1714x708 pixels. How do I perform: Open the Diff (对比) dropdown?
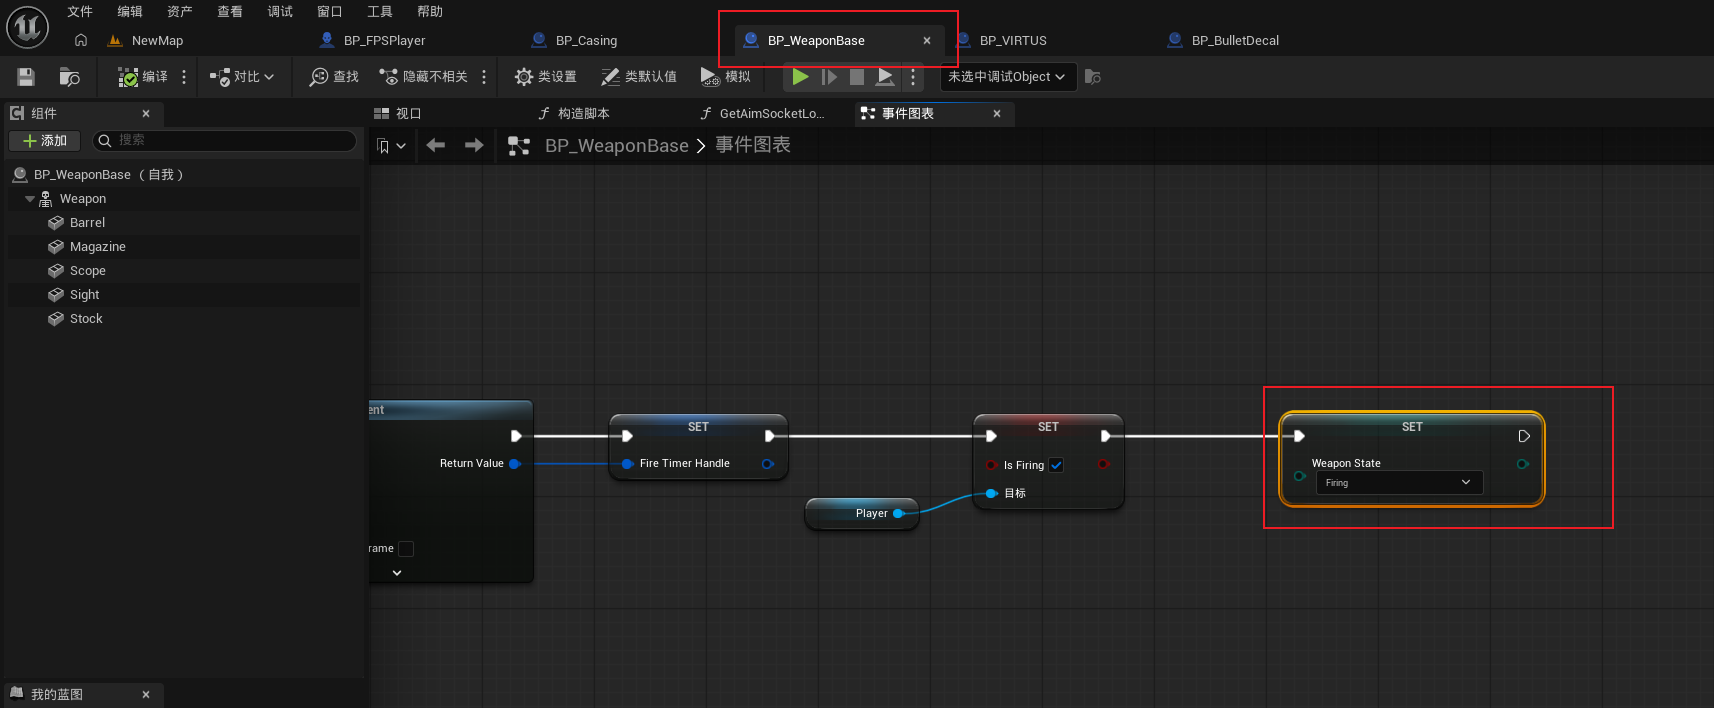click(x=242, y=77)
